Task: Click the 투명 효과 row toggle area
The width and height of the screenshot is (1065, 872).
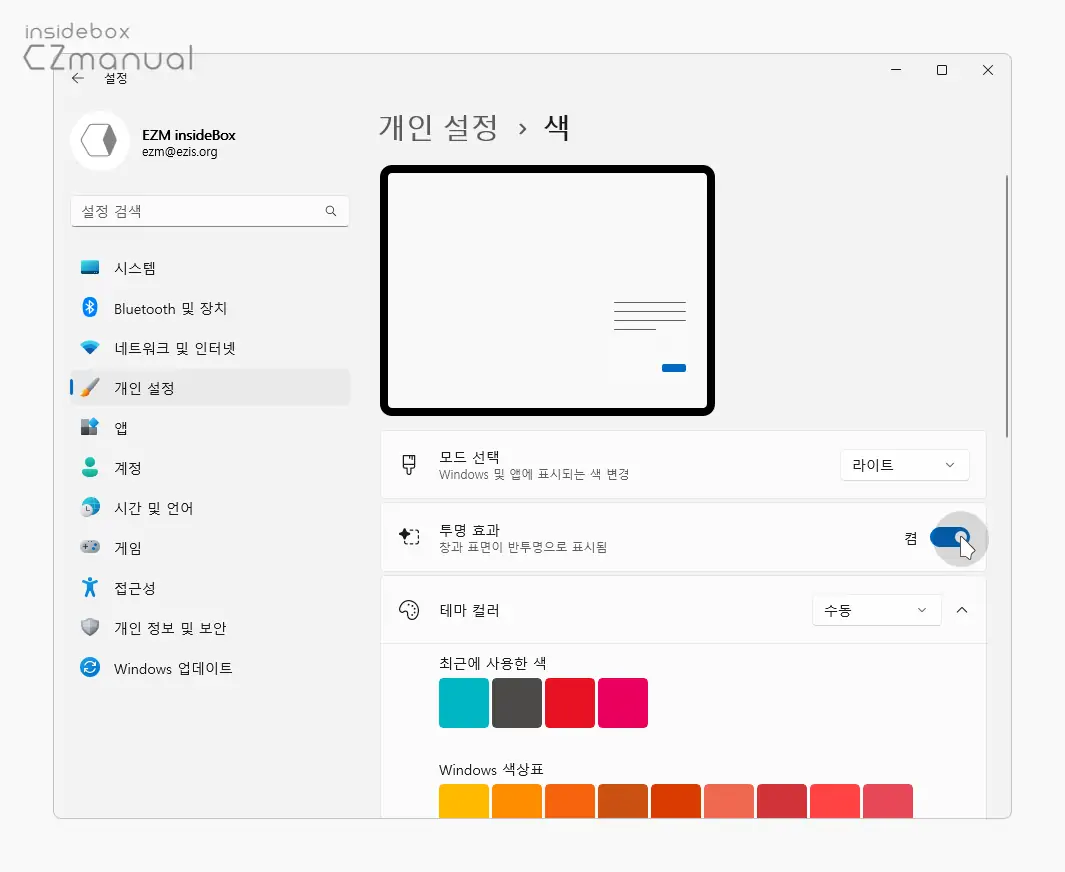Action: (x=948, y=537)
